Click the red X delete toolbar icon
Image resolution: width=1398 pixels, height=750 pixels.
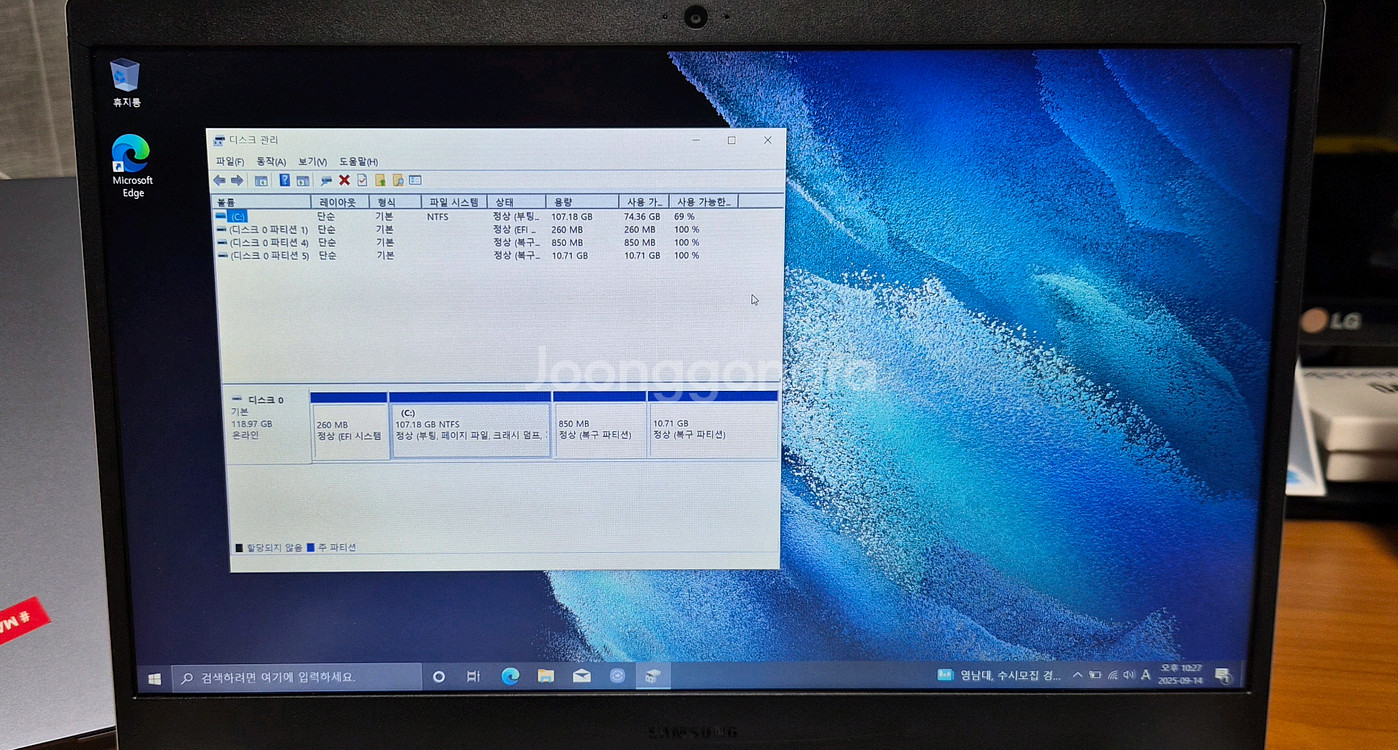pyautogui.click(x=344, y=180)
